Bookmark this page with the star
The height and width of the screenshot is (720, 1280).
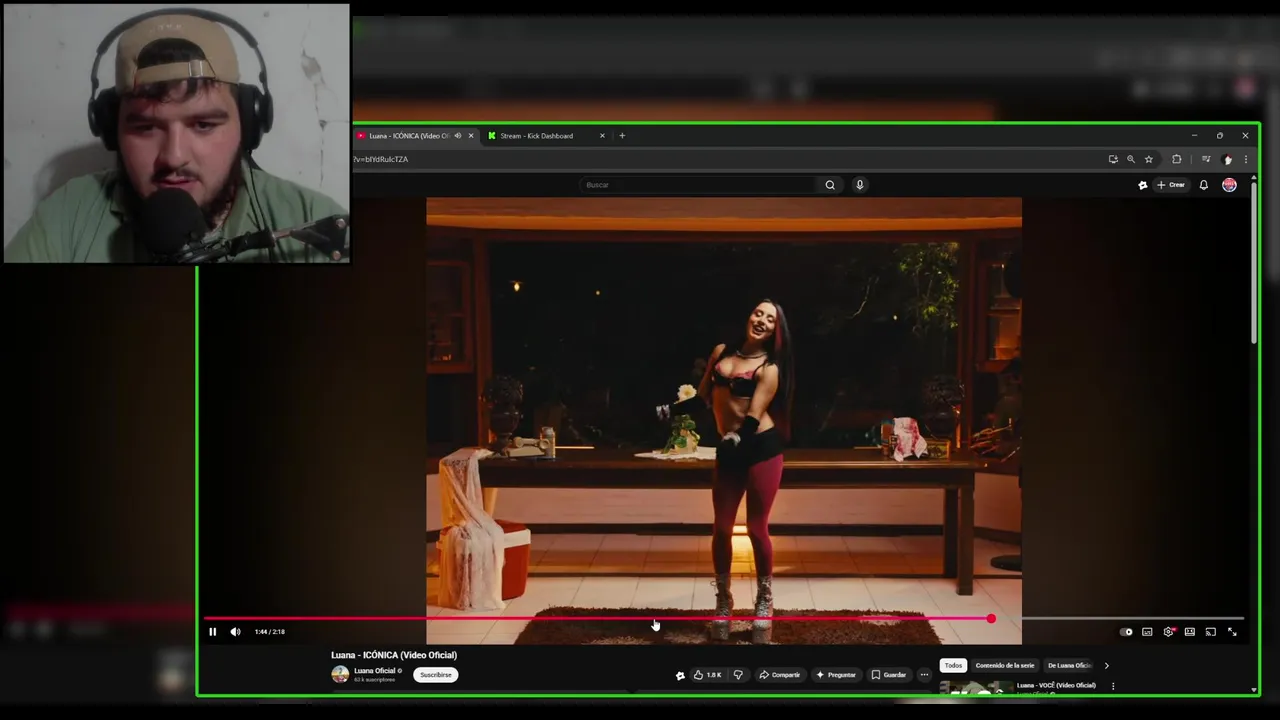pos(1149,159)
